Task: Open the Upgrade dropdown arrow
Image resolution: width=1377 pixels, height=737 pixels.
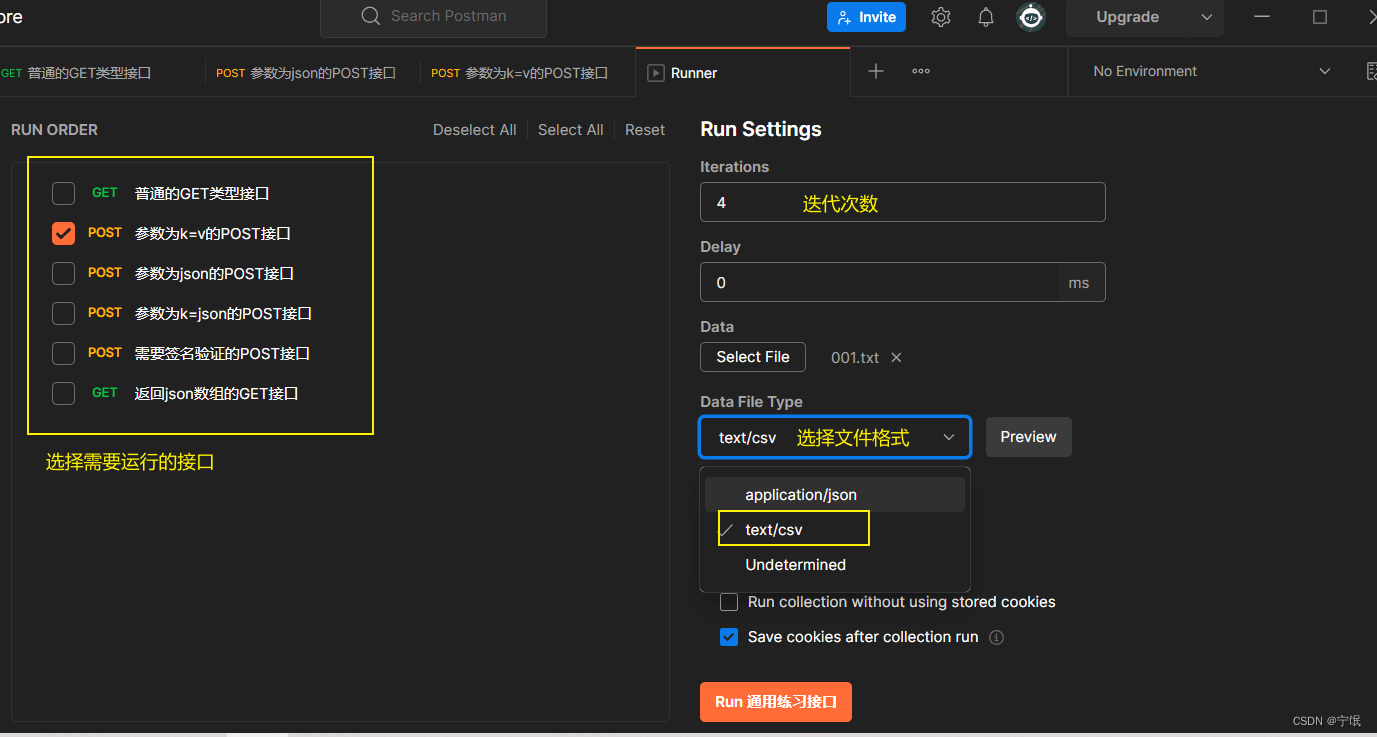Action: [x=1206, y=17]
